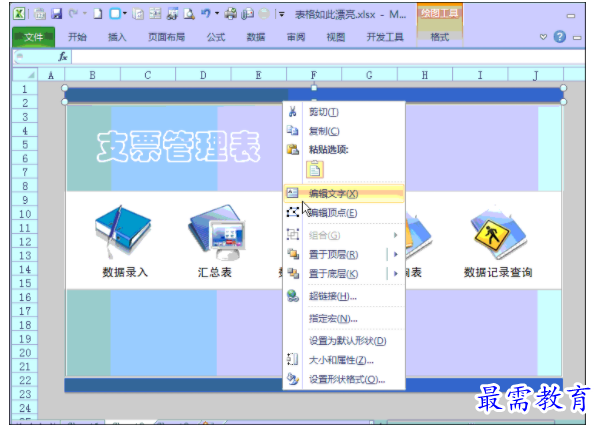
Task: Click the 汇总表 monitor folder icon
Action: point(216,232)
